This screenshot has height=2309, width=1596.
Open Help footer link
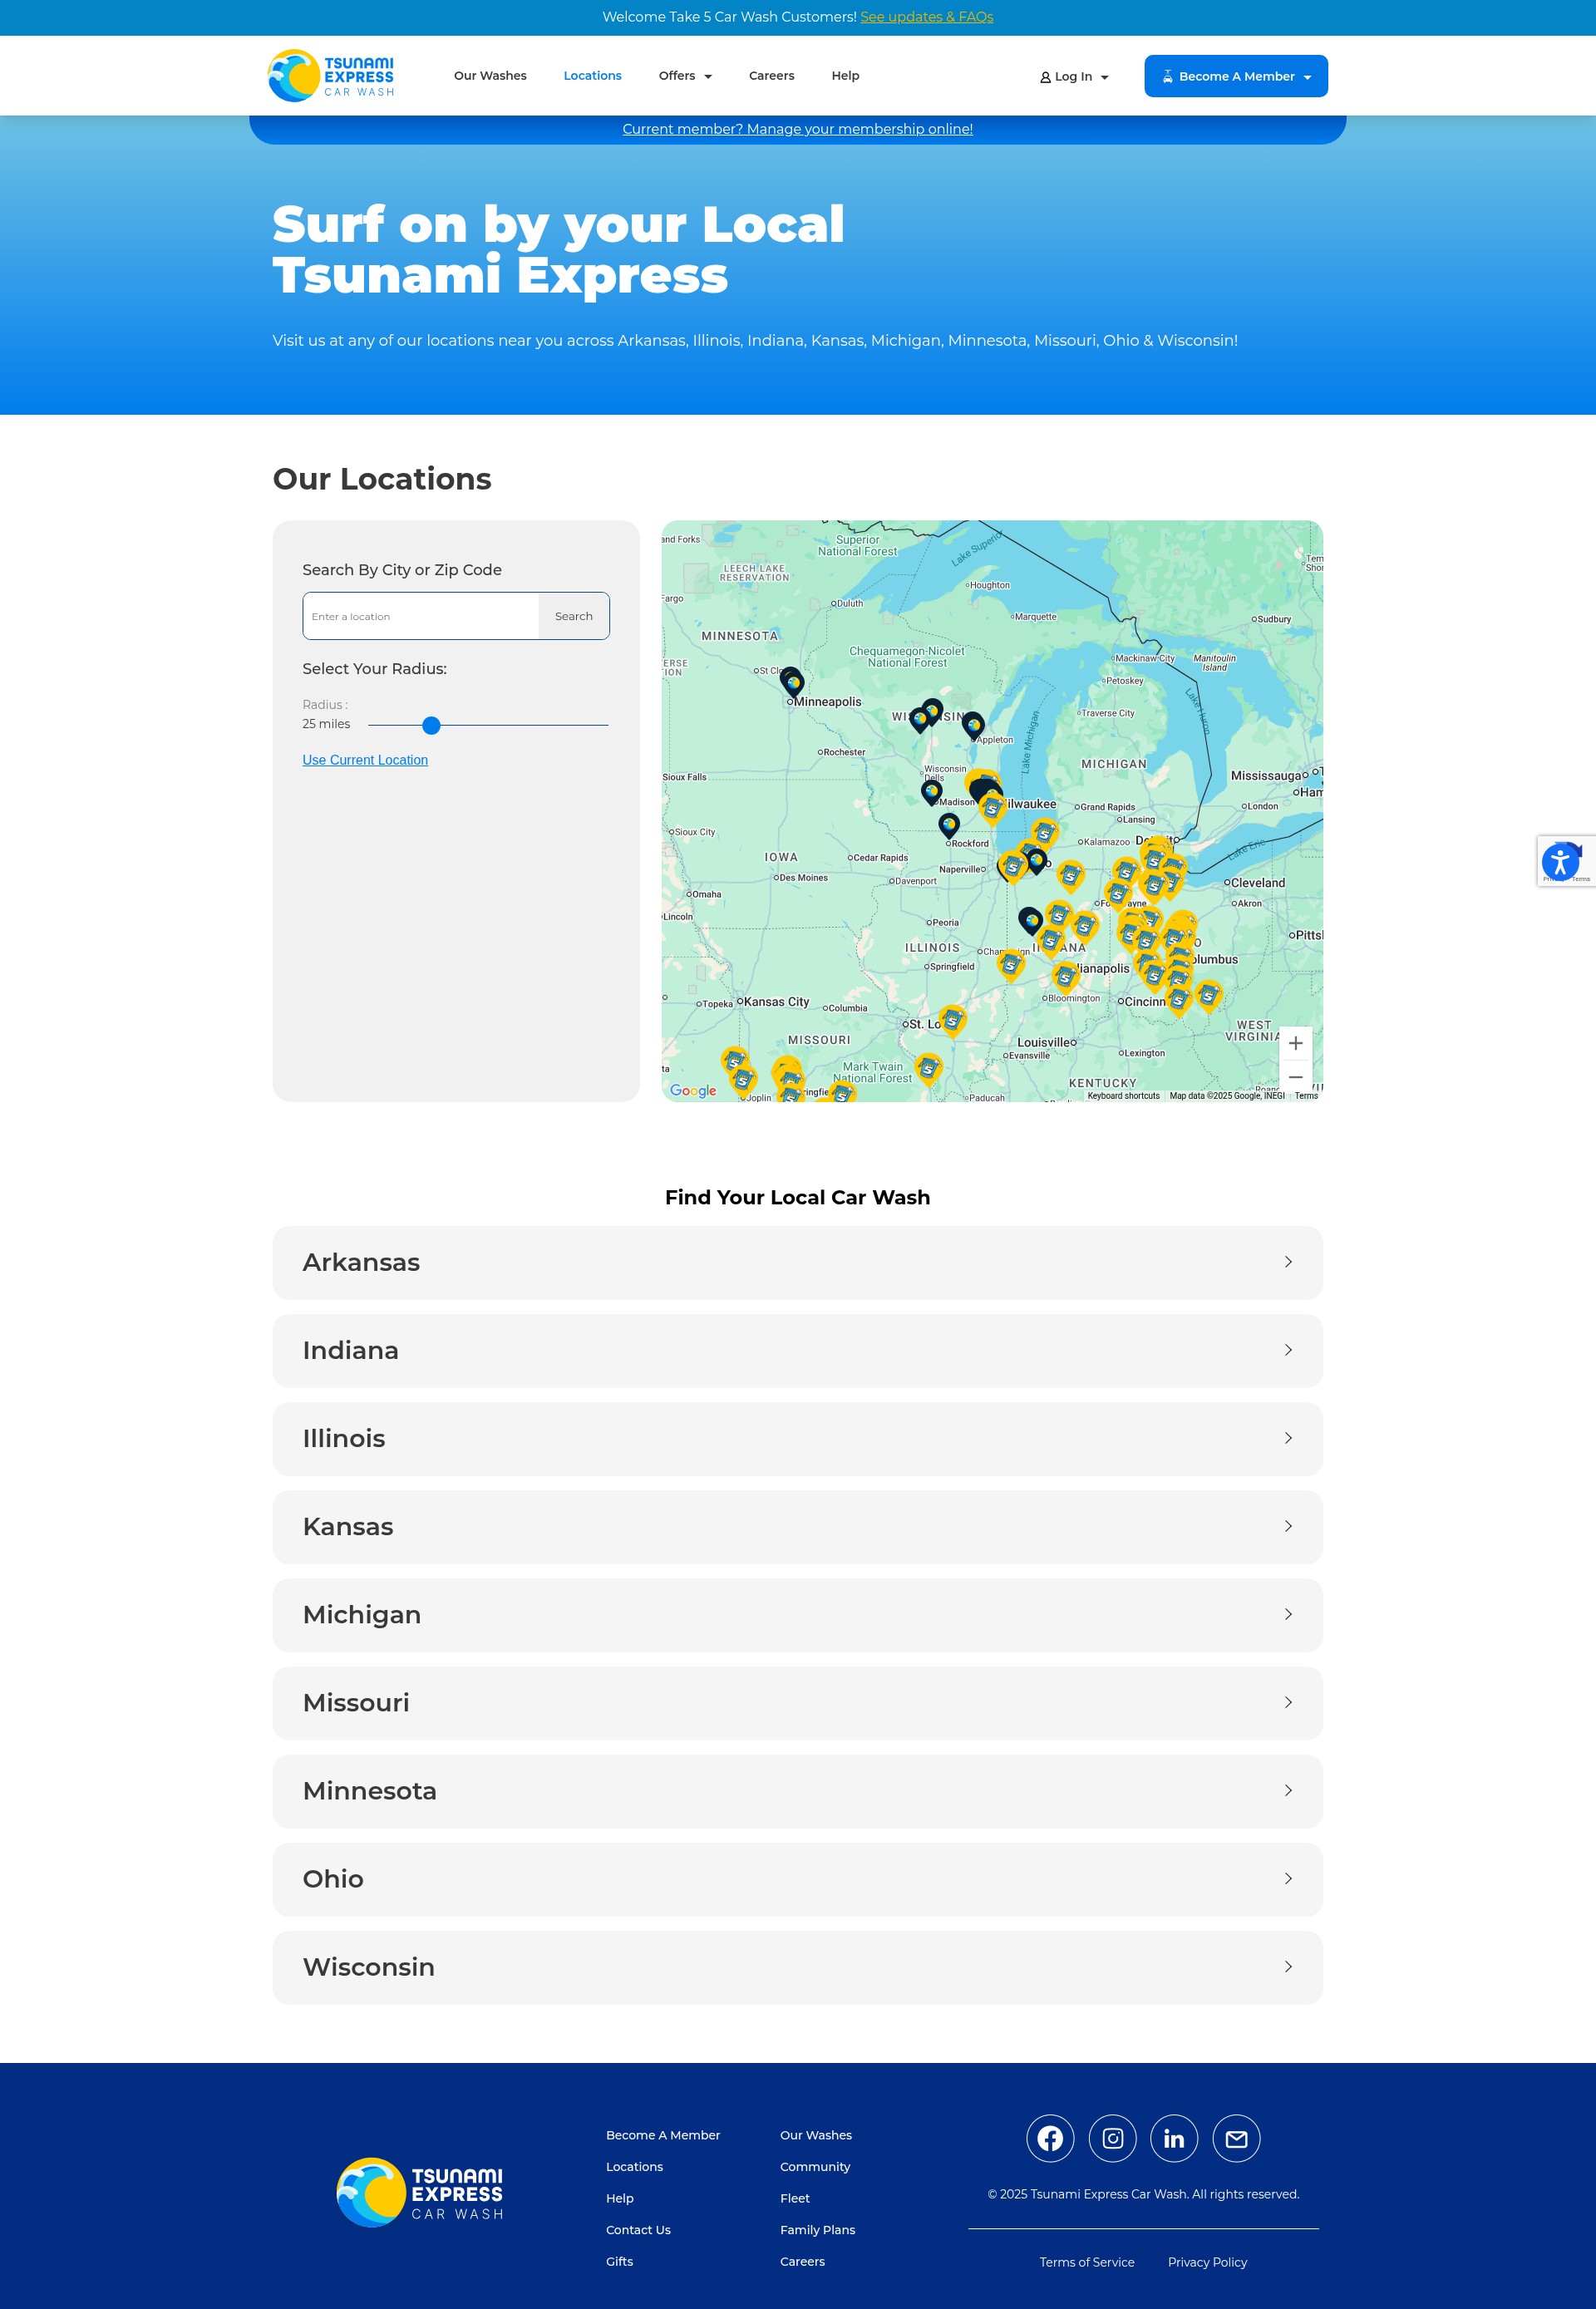click(x=620, y=2198)
